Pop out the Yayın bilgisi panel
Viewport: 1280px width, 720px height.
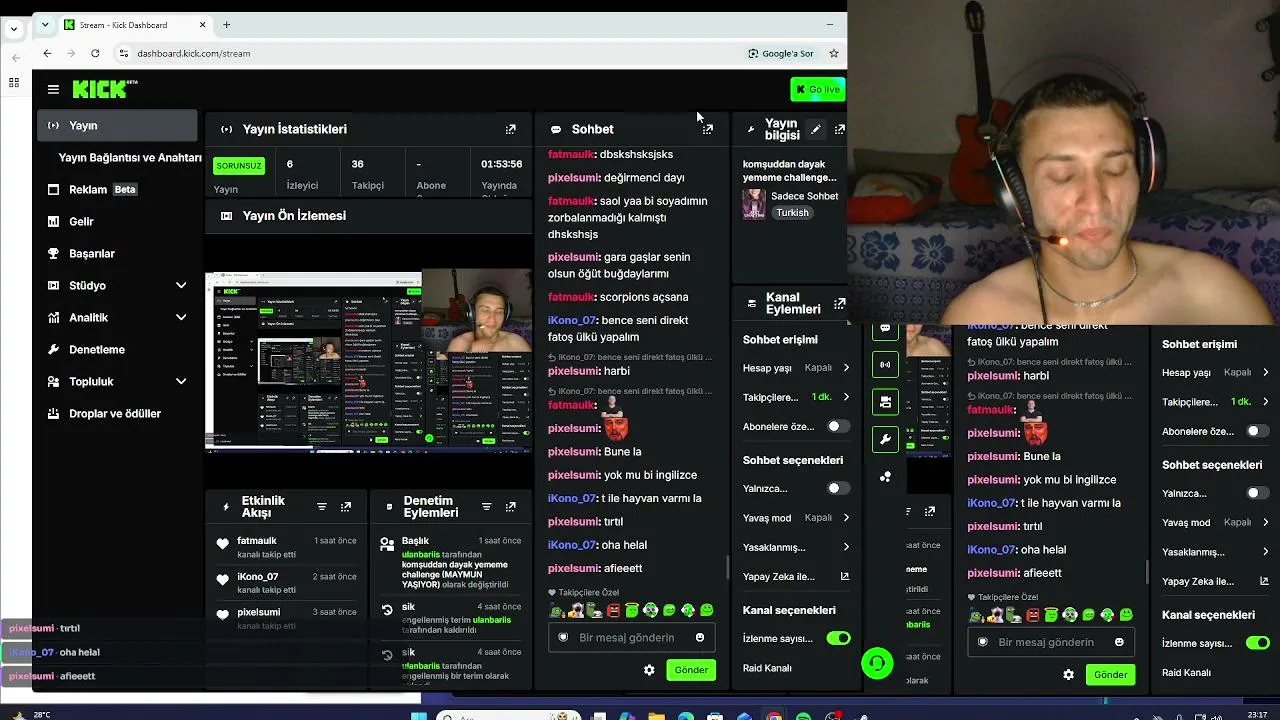(839, 129)
